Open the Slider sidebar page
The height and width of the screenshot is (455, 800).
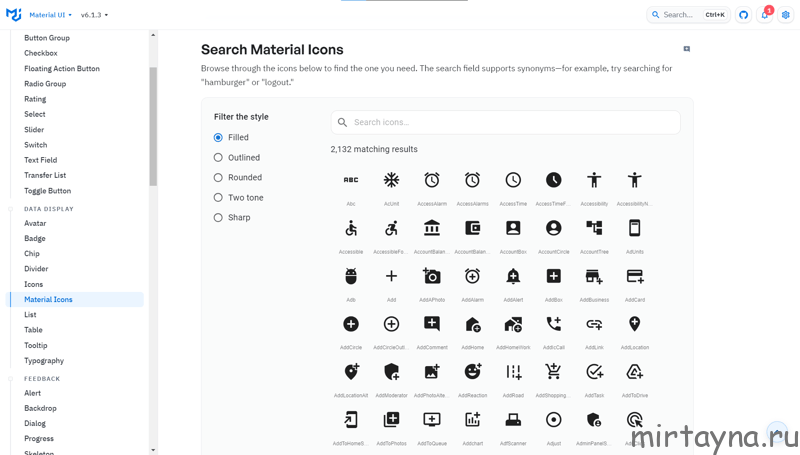click(34, 130)
